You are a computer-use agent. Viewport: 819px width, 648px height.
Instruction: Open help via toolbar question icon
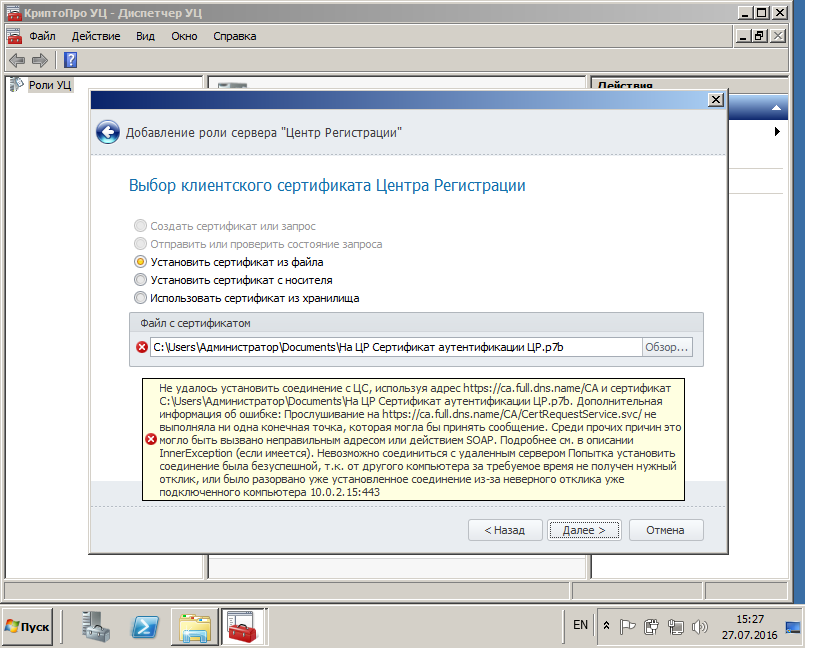[71, 61]
